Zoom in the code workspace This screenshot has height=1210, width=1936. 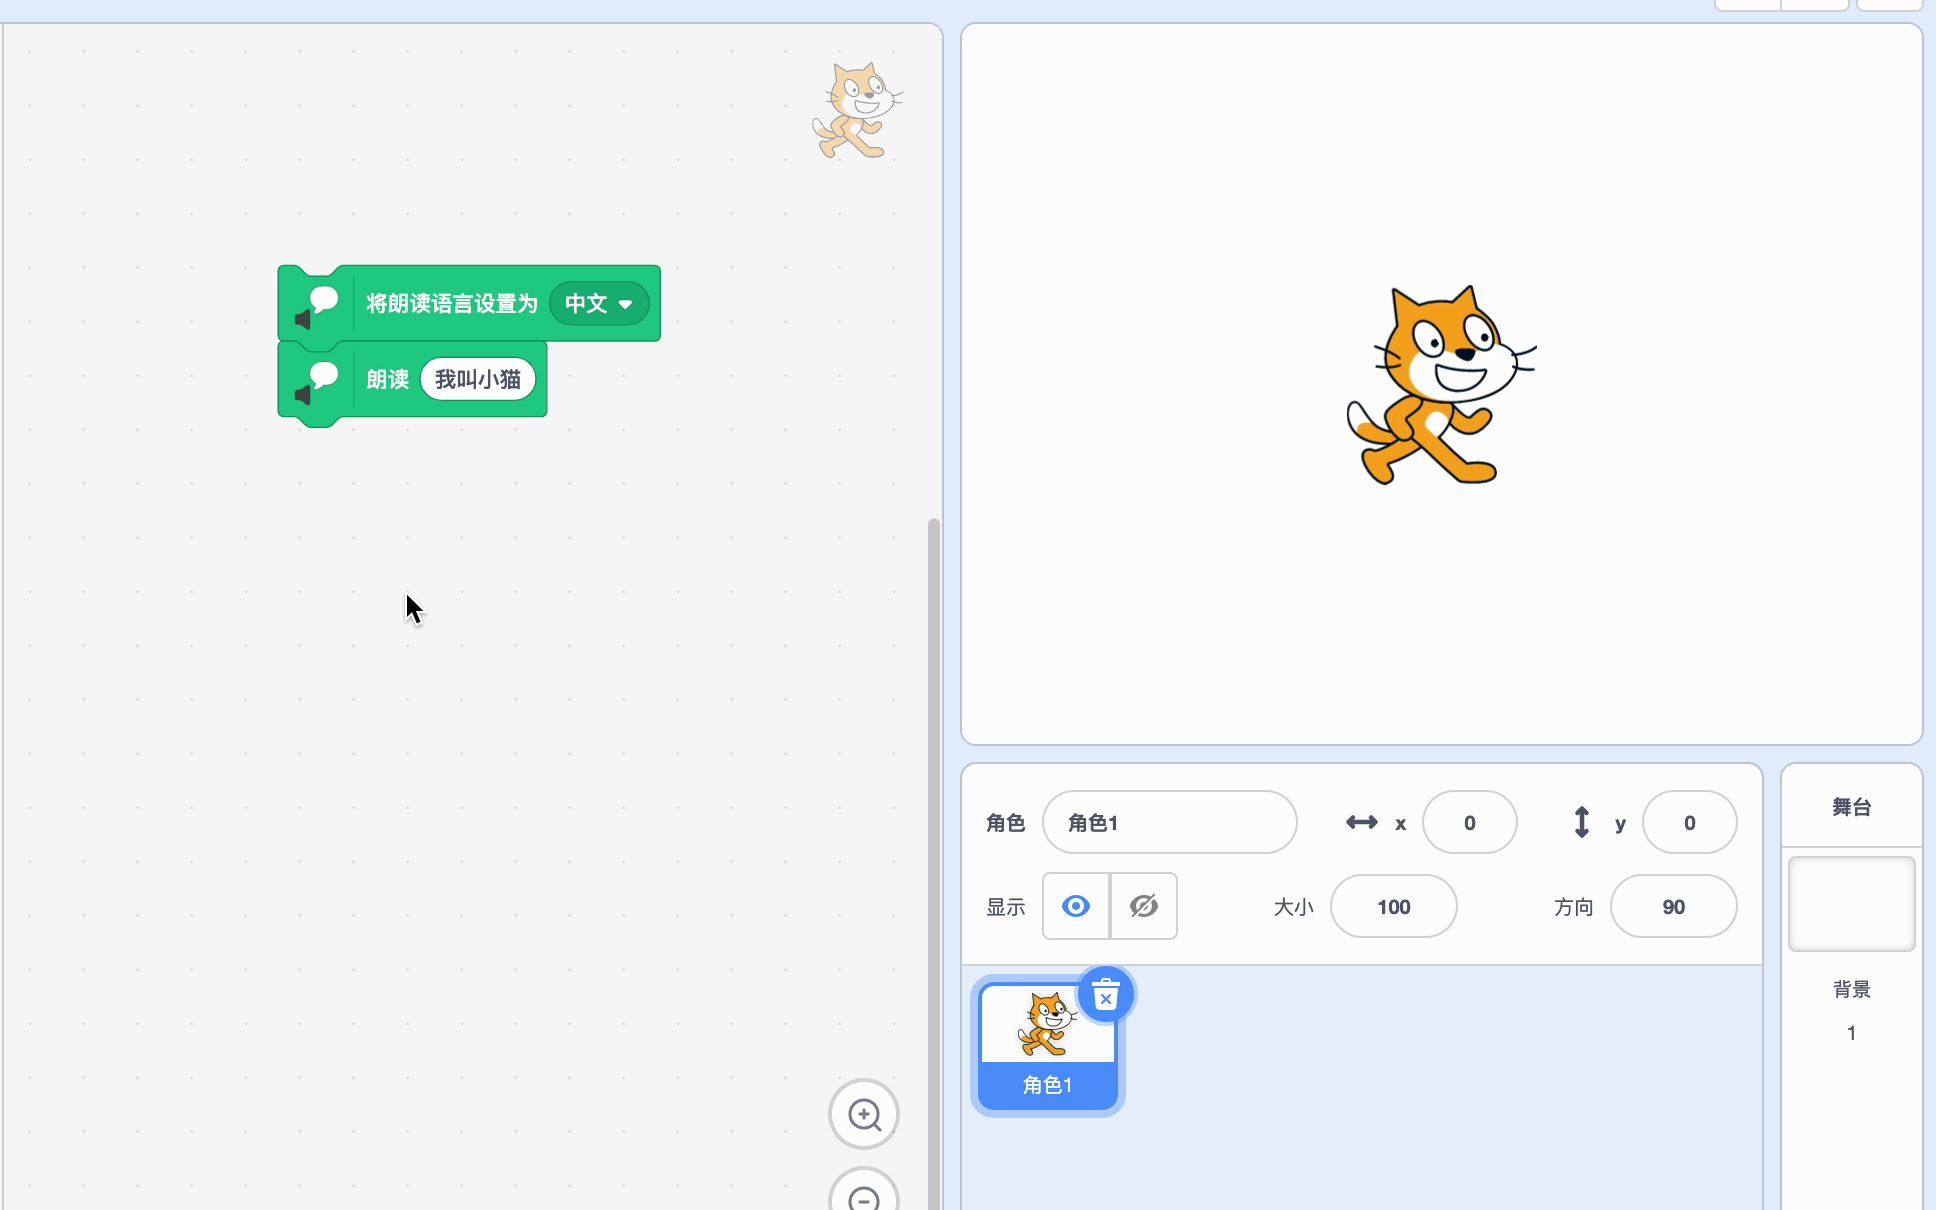pyautogui.click(x=864, y=1114)
